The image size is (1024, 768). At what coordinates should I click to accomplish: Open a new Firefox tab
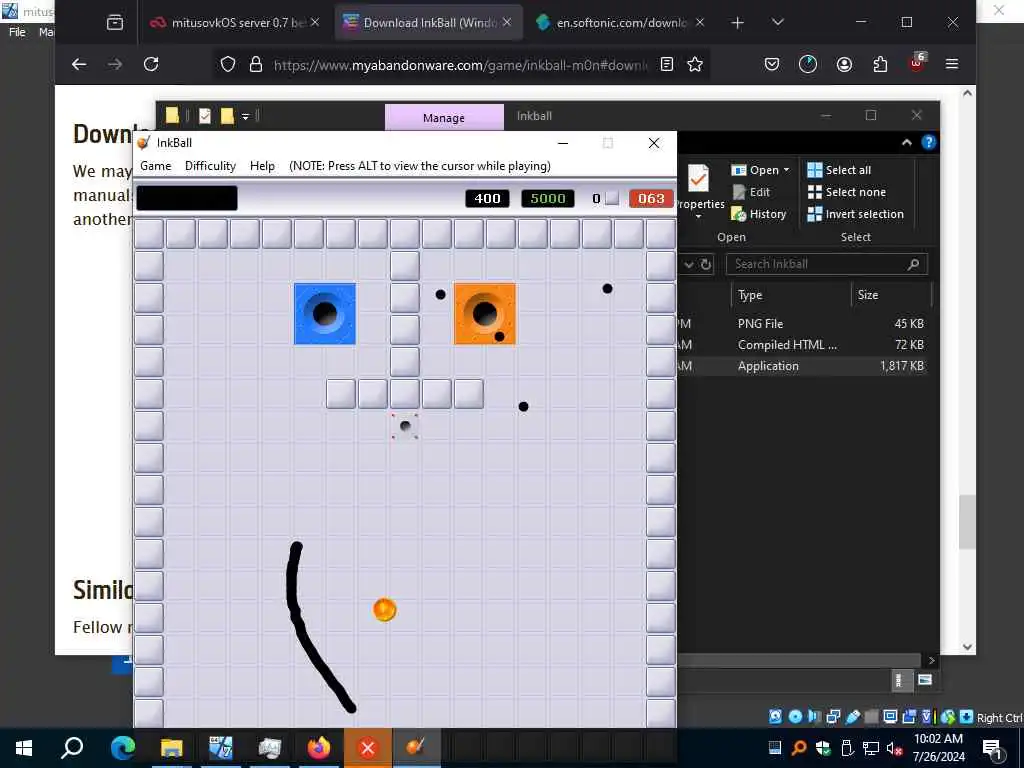click(737, 23)
